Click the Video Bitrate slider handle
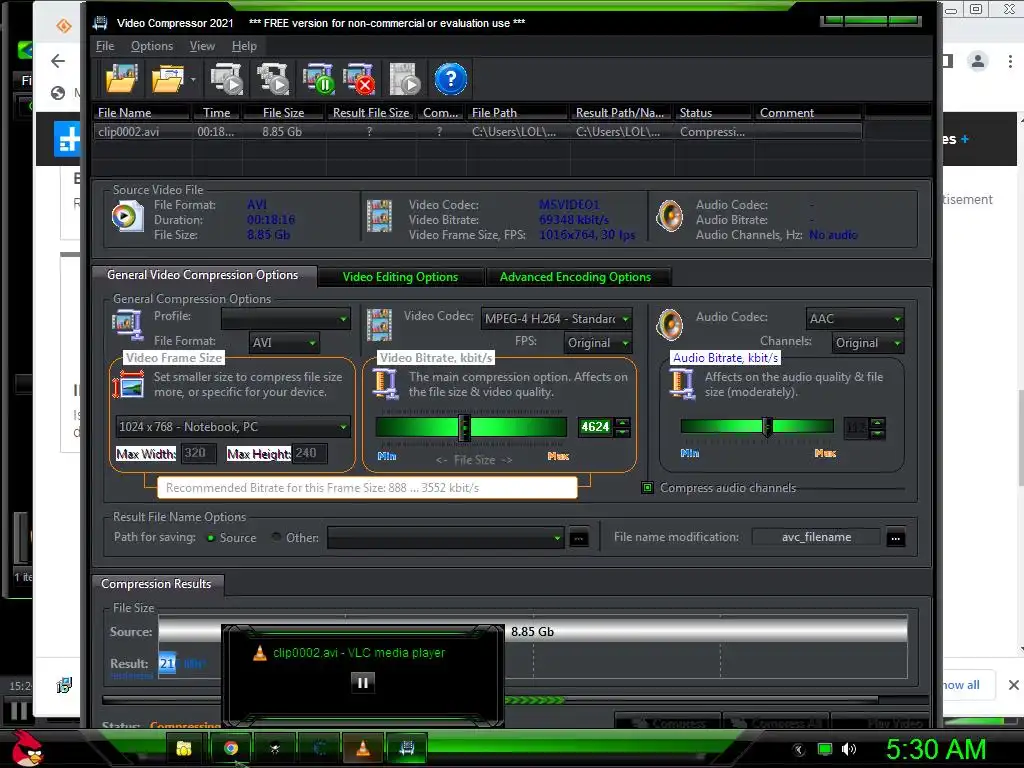This screenshot has height=768, width=1024. [464, 428]
